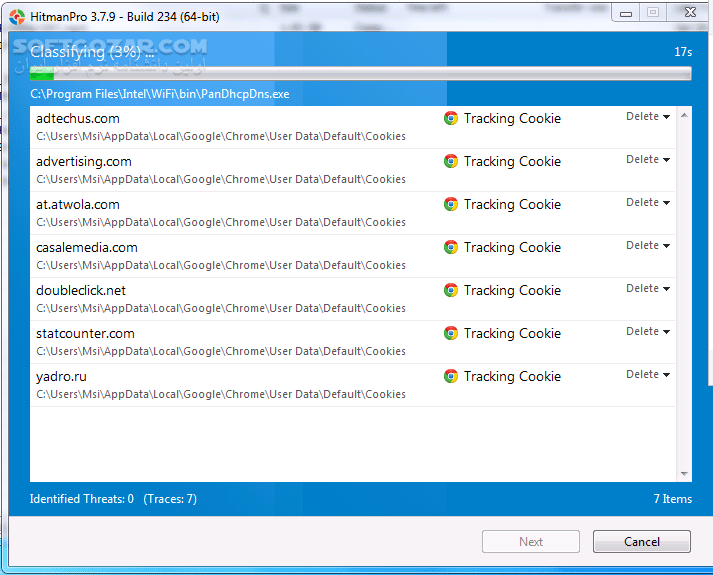Select the at.atwola.com list entry
This screenshot has height=575, width=713.
pyautogui.click(x=78, y=205)
